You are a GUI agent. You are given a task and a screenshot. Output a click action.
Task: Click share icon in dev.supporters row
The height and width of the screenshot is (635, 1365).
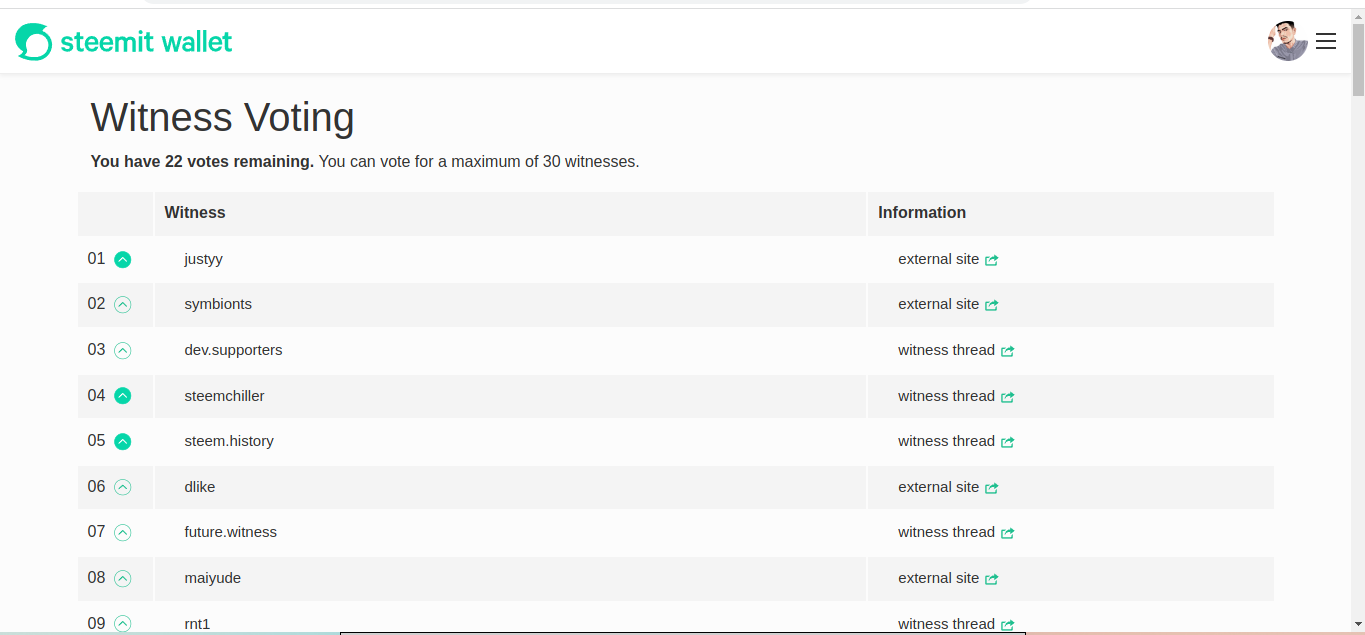[x=1008, y=351]
